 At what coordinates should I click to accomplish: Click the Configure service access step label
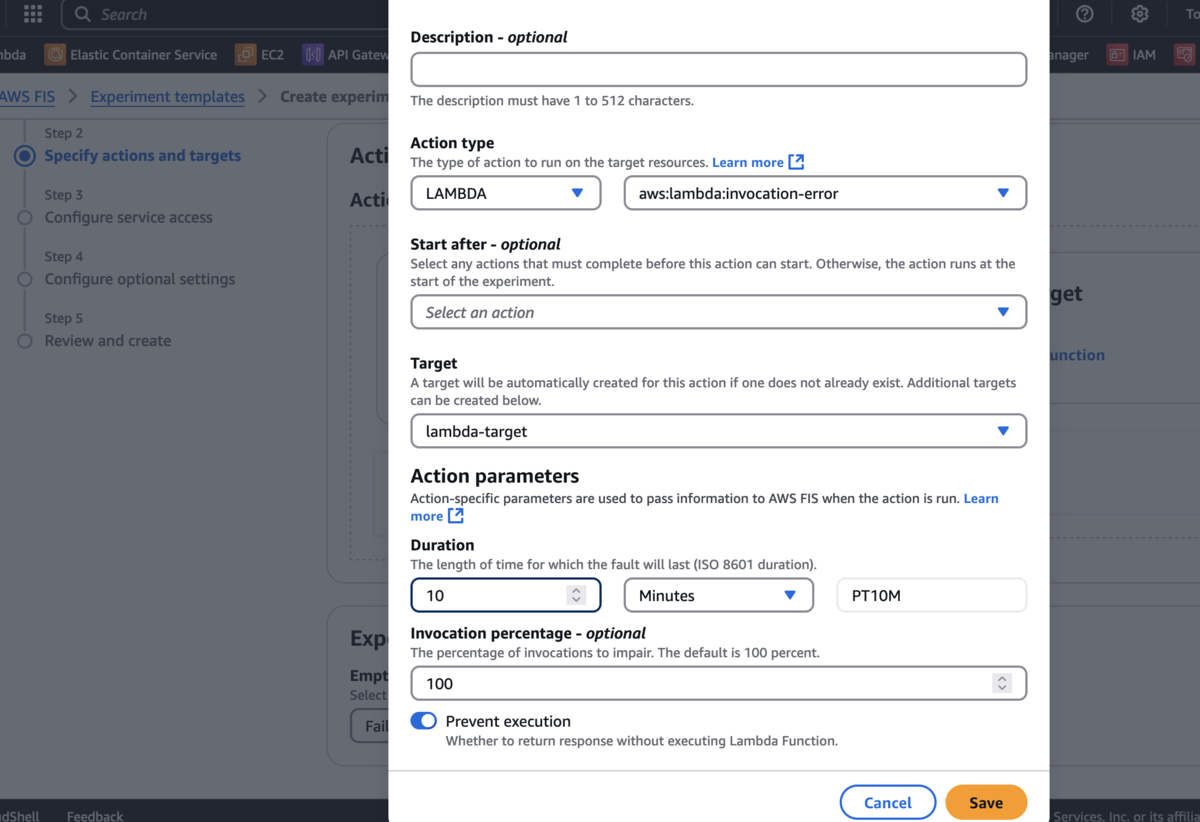[x=128, y=217]
